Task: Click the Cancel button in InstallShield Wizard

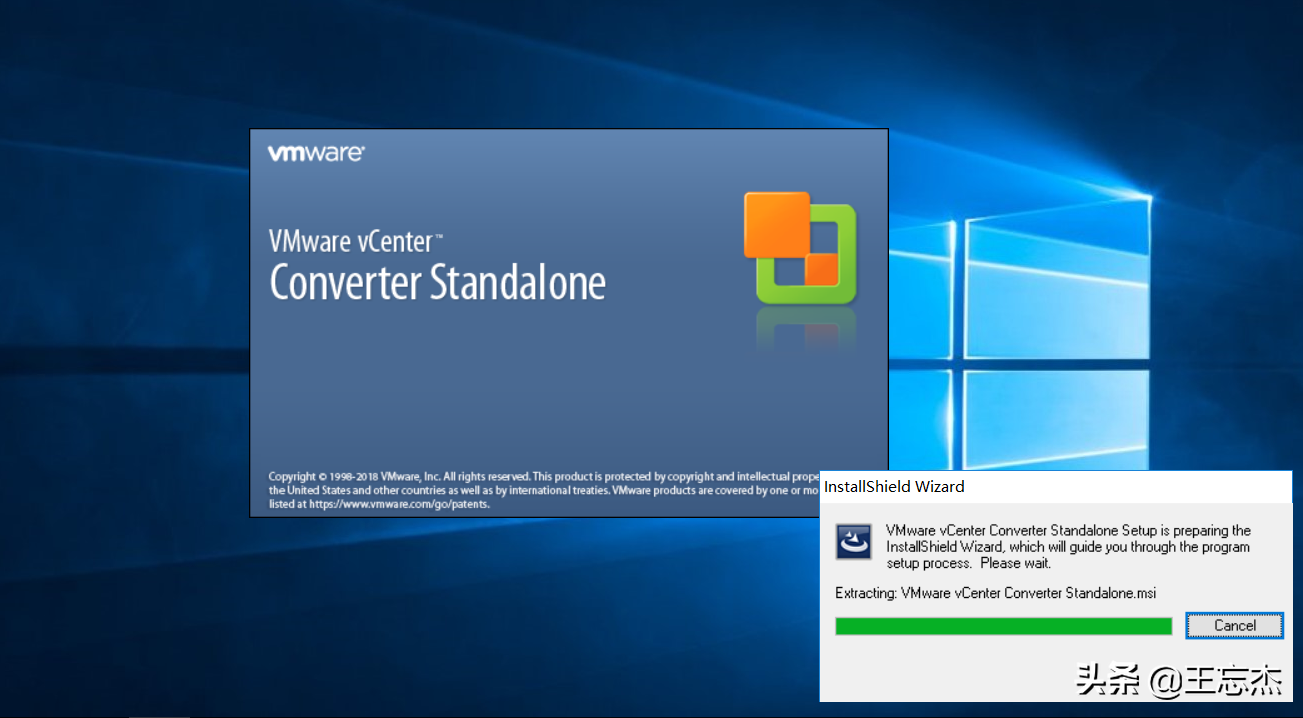Action: 1234,626
